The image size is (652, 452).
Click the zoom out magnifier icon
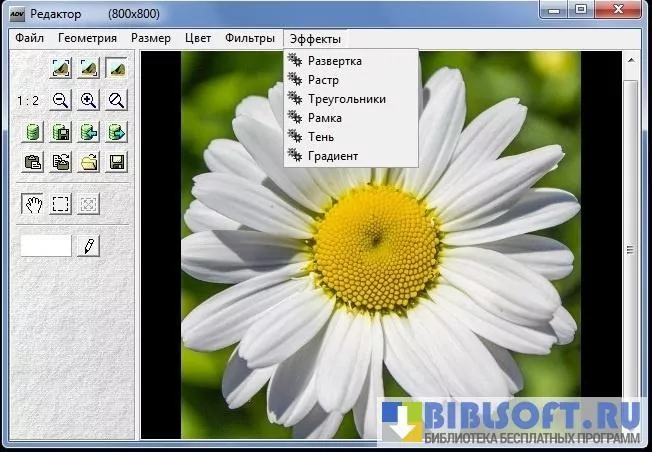[x=61, y=100]
